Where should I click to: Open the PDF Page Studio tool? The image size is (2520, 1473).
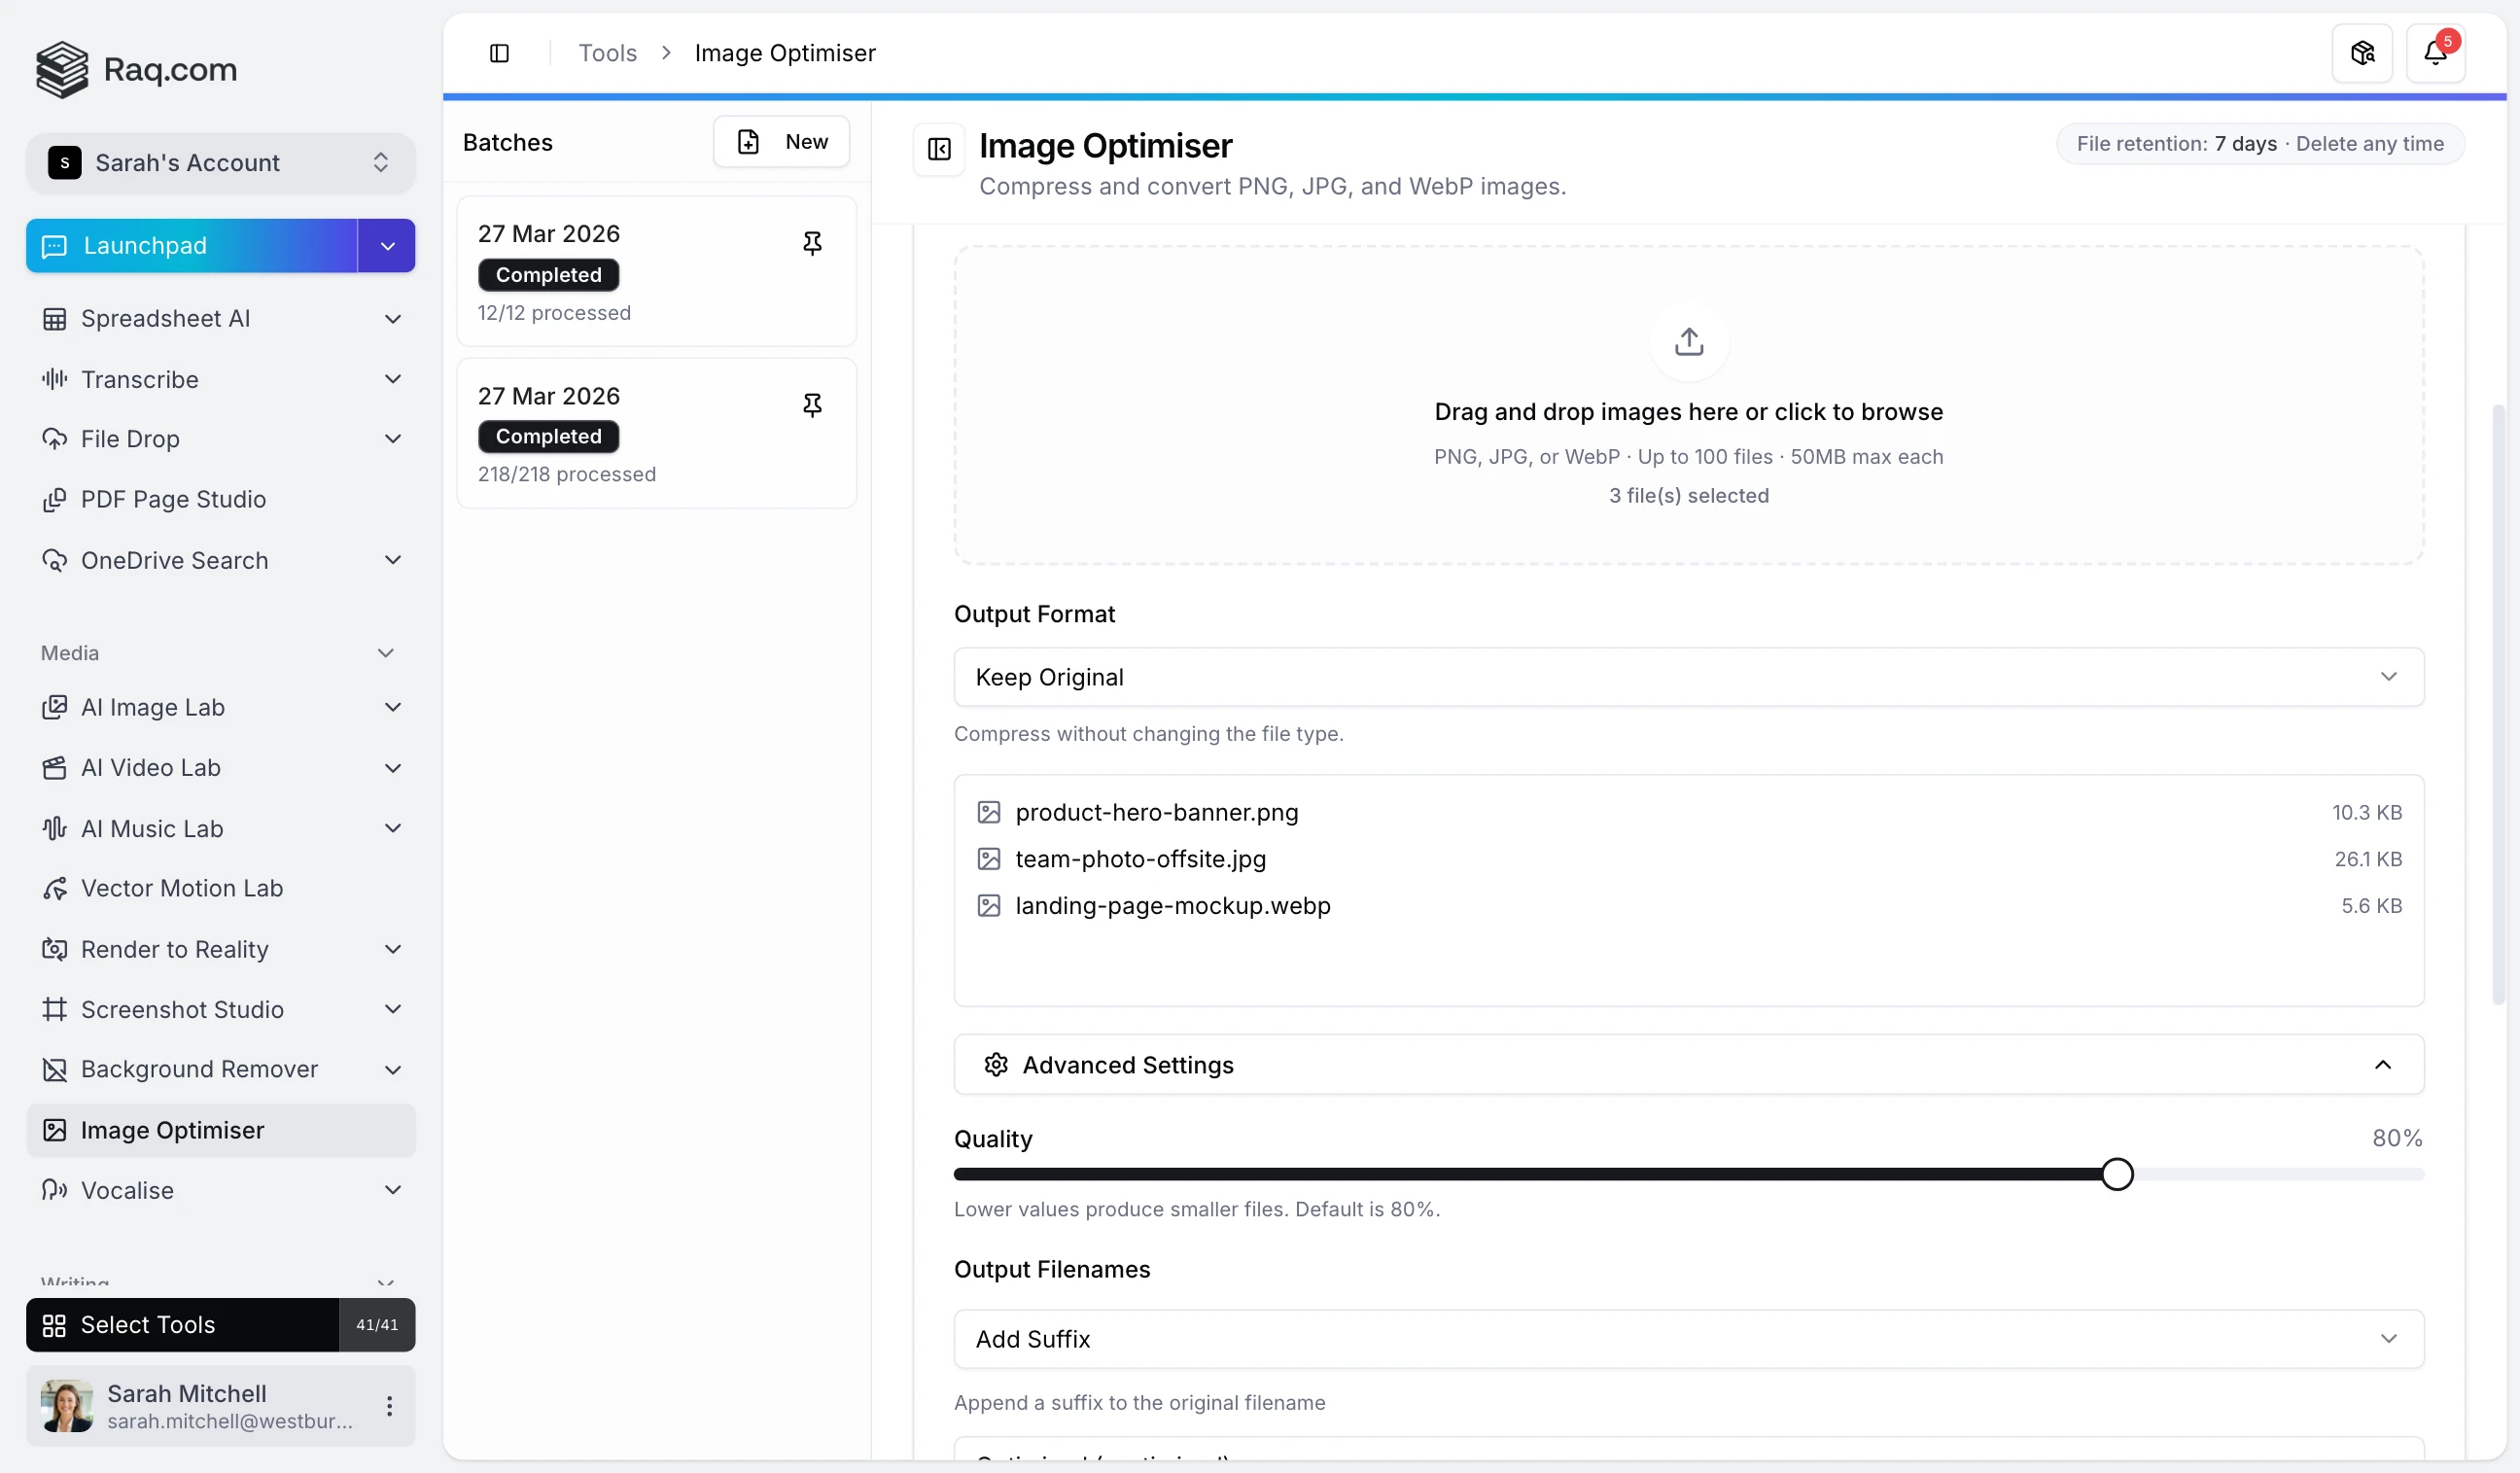(173, 499)
